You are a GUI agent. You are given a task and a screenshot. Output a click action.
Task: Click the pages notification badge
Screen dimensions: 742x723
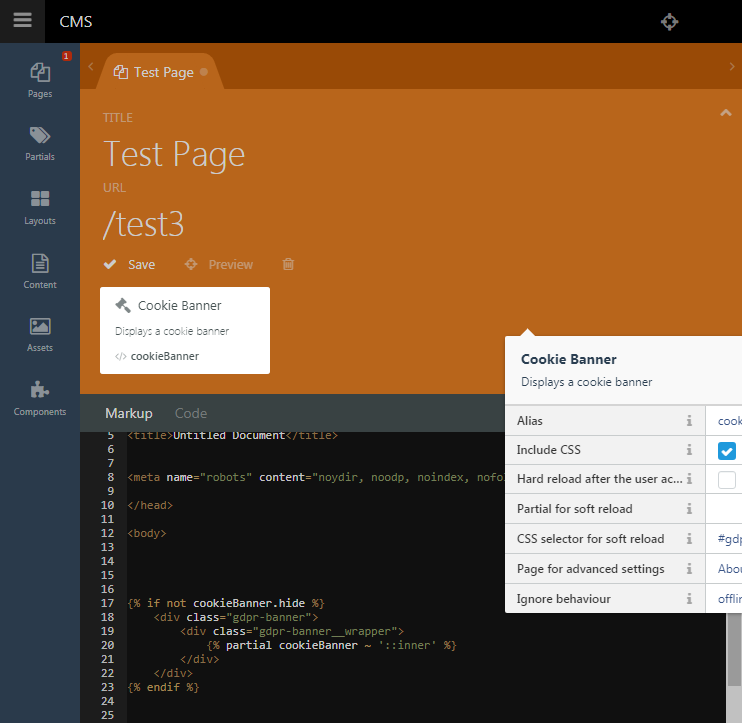pyautogui.click(x=66, y=56)
